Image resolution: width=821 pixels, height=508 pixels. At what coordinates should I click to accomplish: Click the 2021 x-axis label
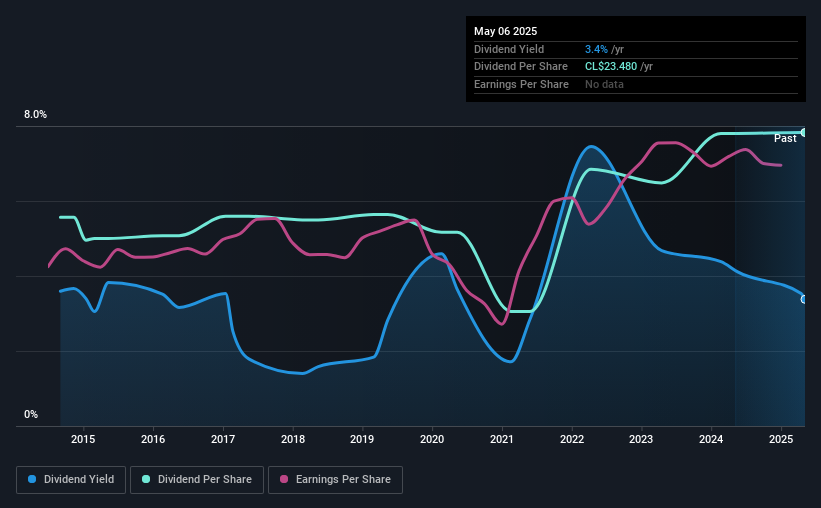pos(502,439)
